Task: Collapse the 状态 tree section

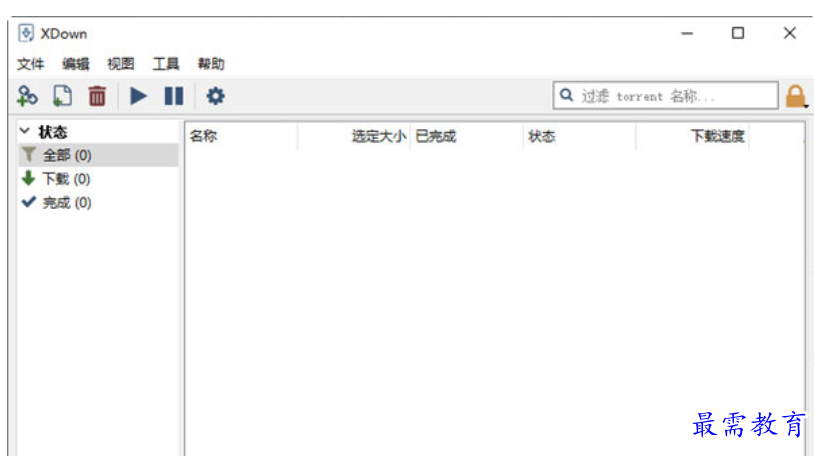Action: [x=24, y=131]
